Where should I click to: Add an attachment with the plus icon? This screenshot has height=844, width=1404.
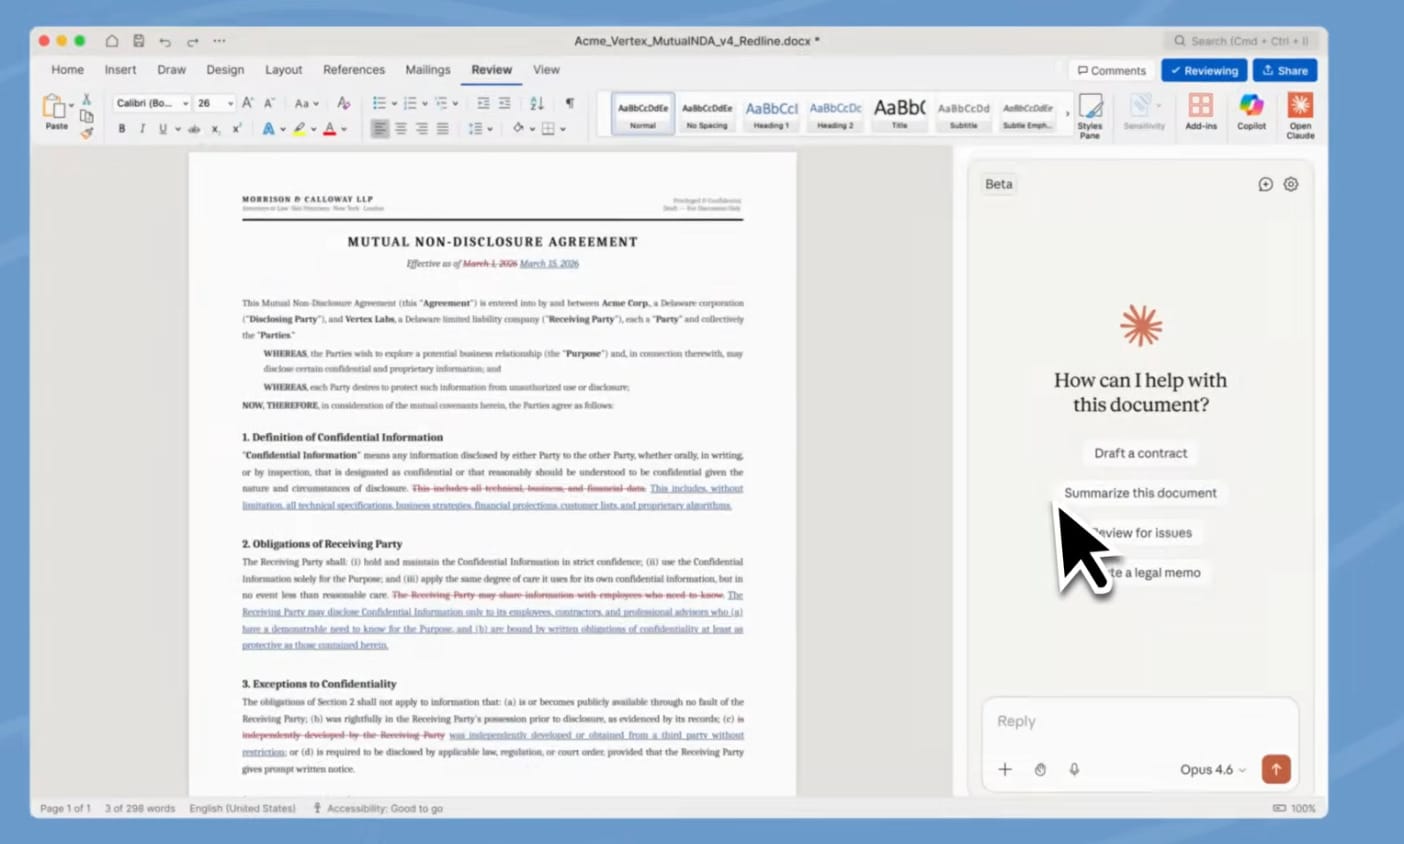(x=1005, y=769)
